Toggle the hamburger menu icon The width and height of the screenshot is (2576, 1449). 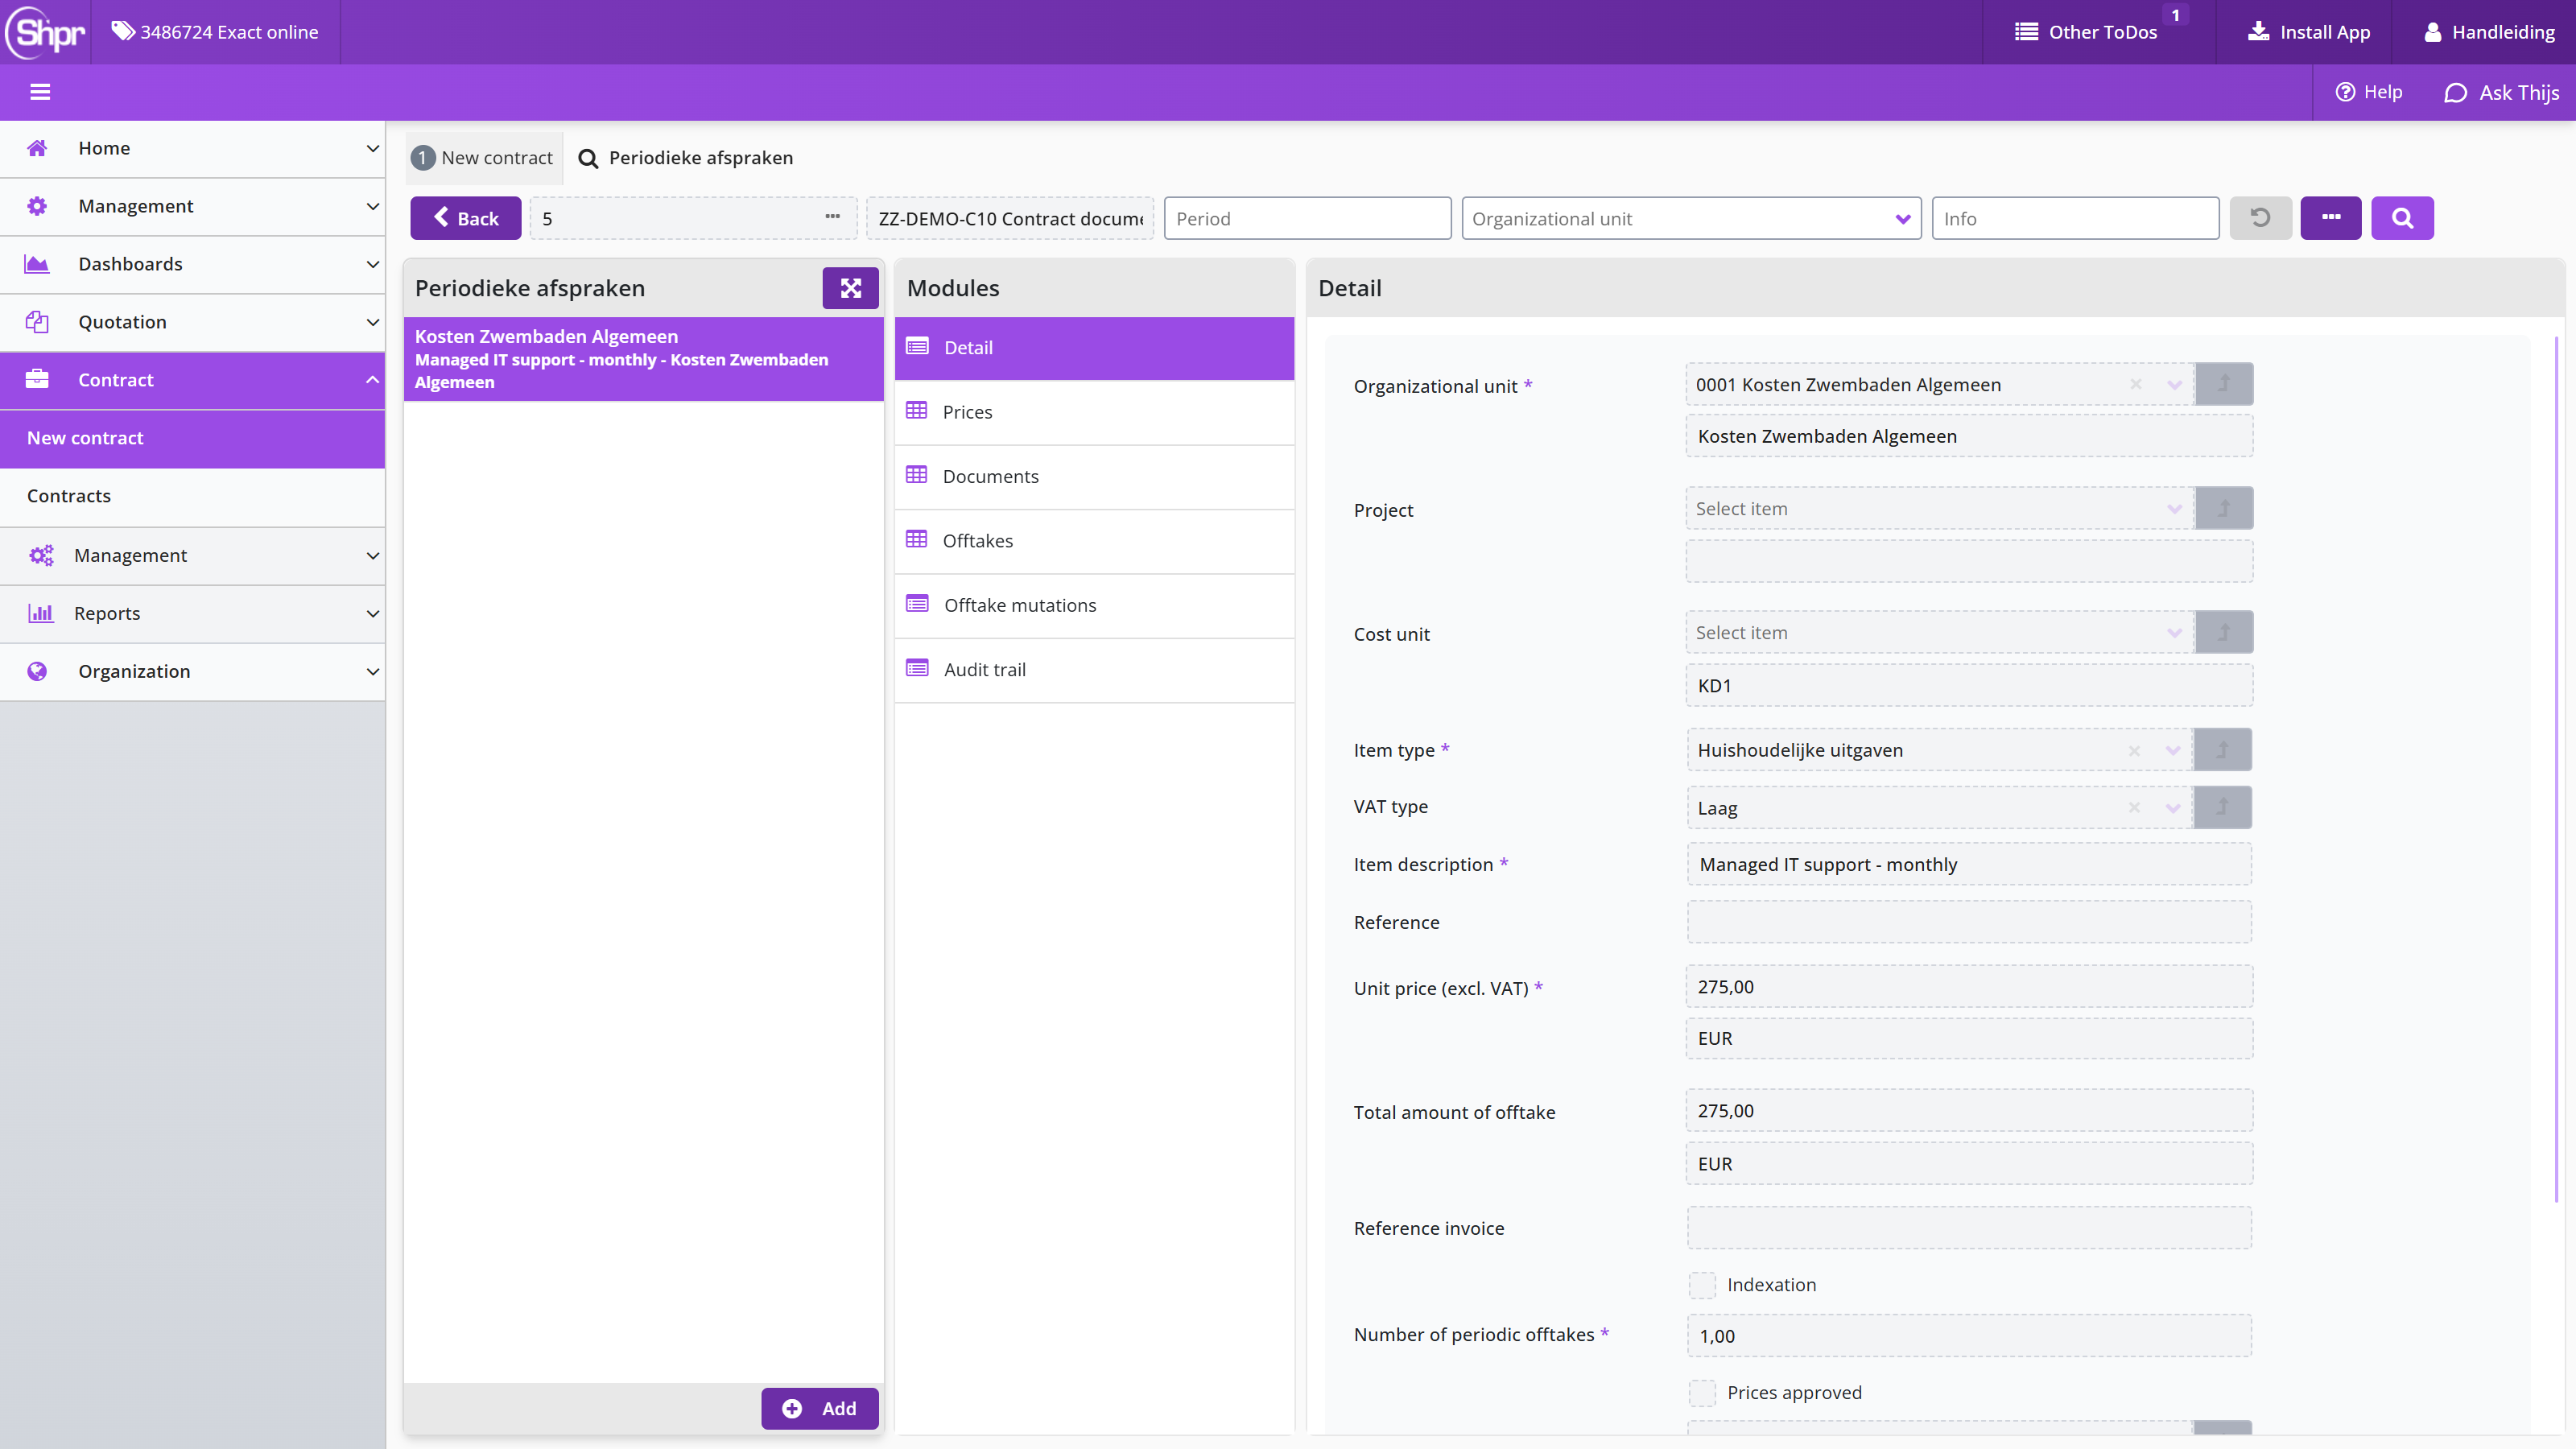[40, 92]
